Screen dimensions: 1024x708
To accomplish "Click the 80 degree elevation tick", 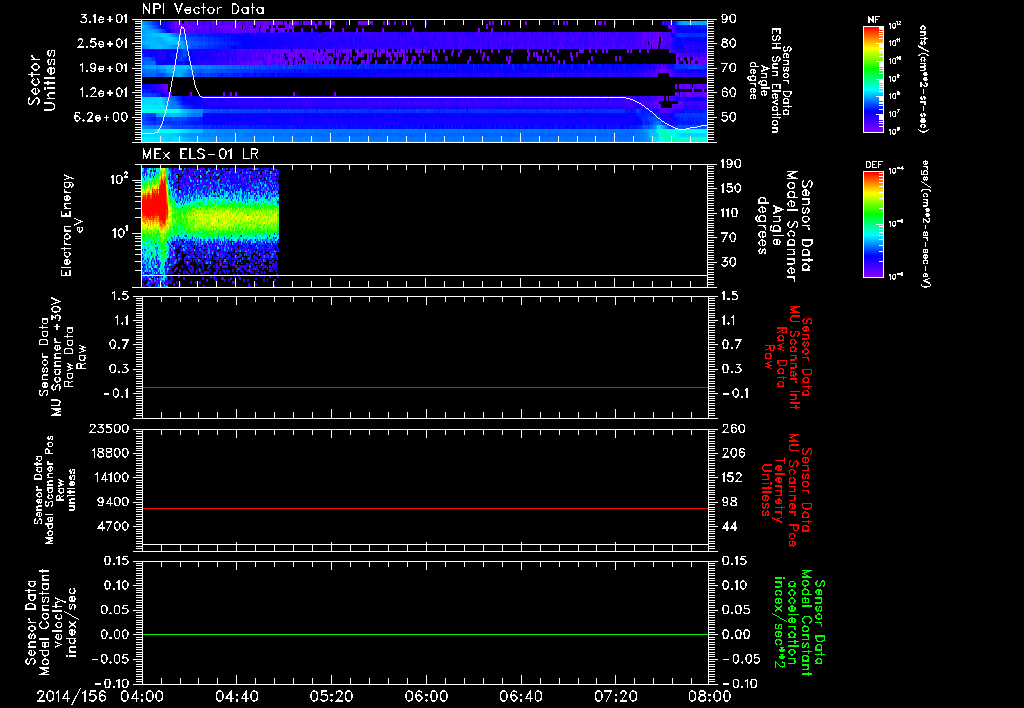I will click(729, 43).
